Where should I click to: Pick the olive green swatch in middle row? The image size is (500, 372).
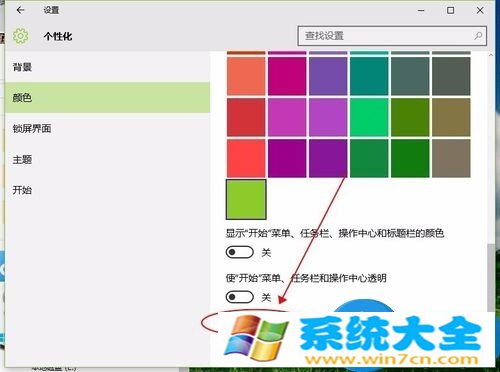(x=410, y=117)
